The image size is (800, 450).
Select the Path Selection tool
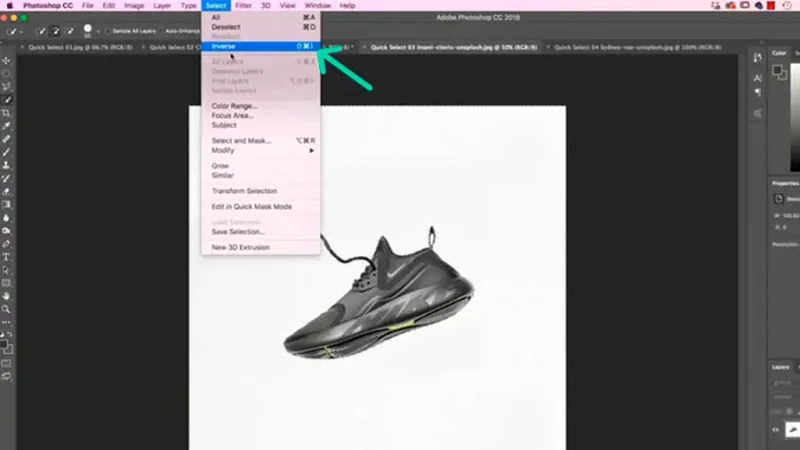(6, 270)
